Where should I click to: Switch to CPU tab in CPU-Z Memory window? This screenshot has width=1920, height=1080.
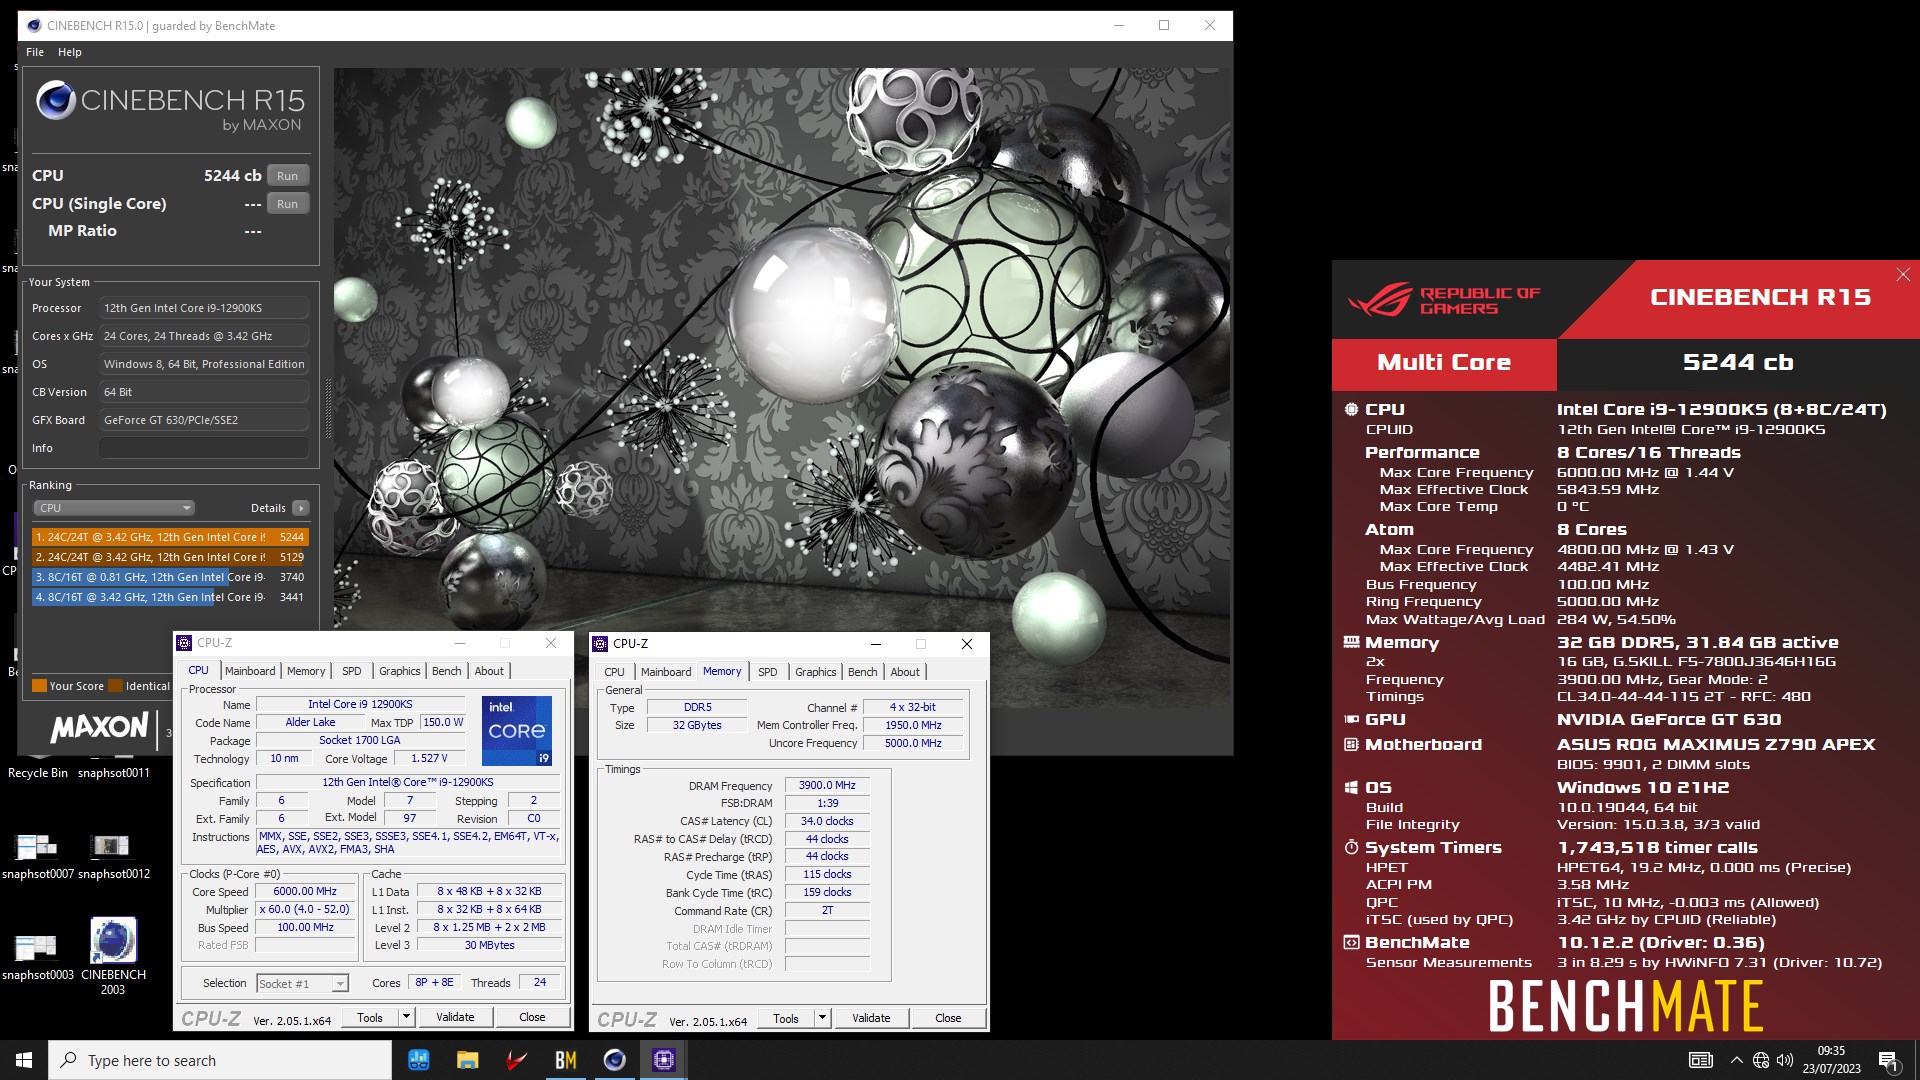615,672
